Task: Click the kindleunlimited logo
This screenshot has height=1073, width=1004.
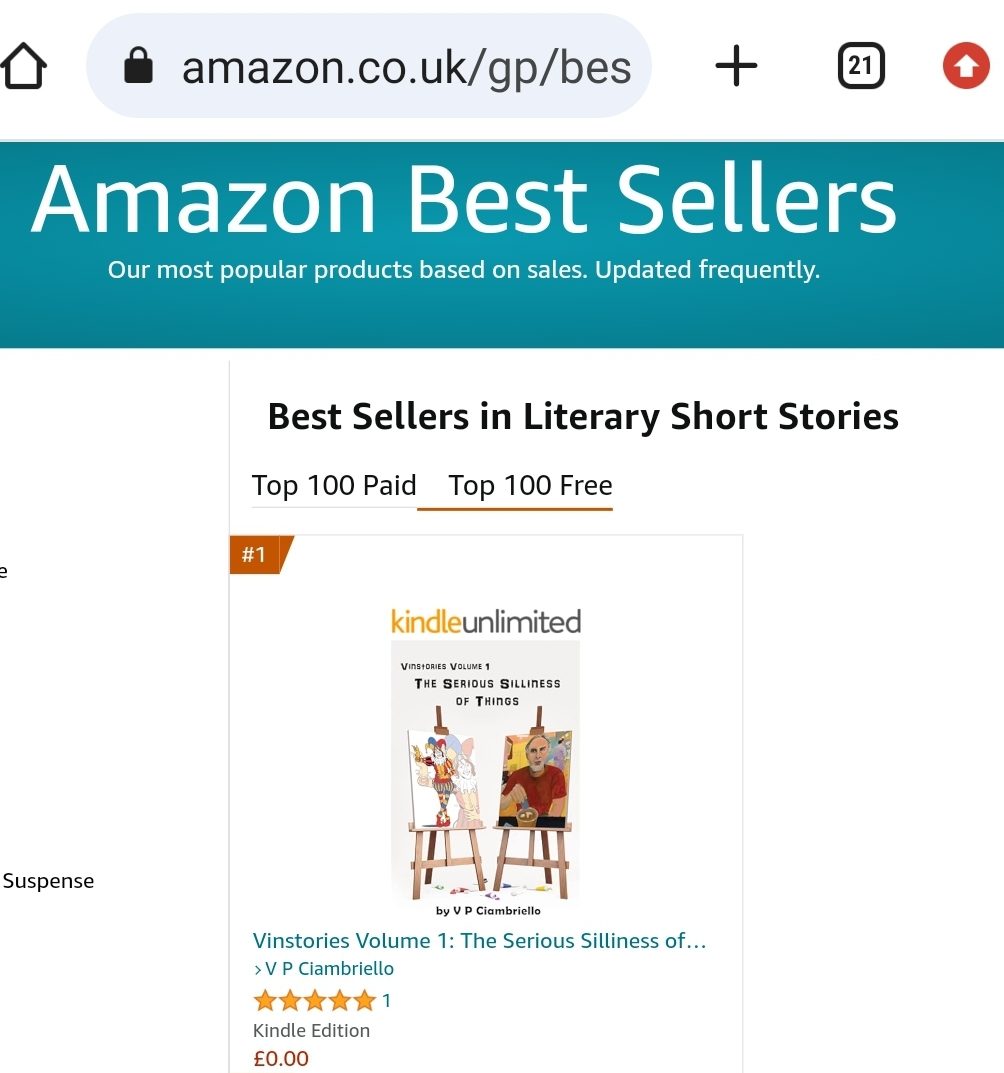Action: 485,622
